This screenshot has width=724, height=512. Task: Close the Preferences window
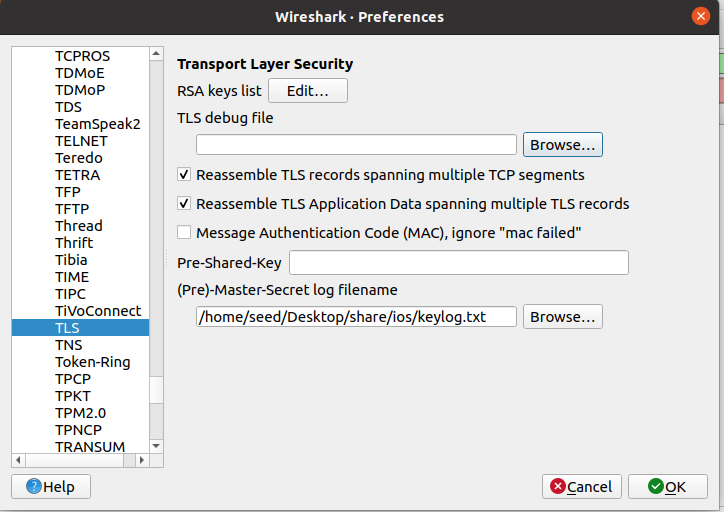click(x=700, y=17)
